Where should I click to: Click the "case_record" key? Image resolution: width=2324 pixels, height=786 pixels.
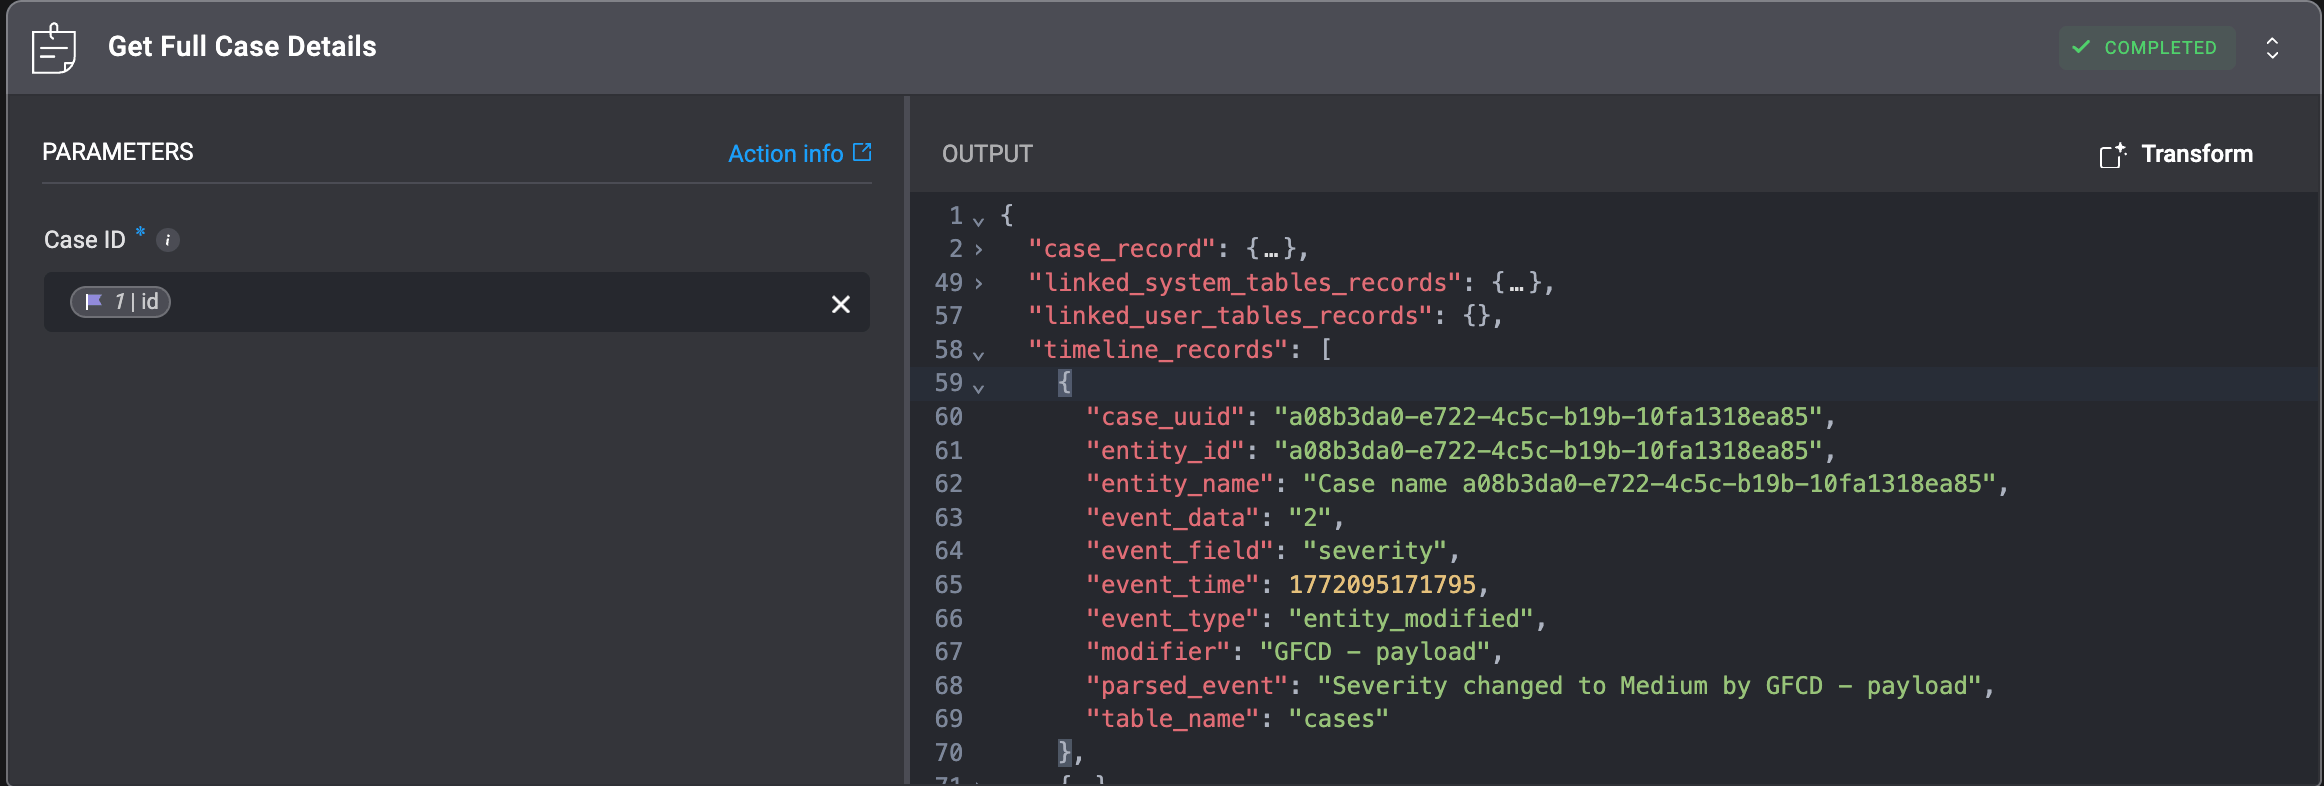pos(1122,249)
